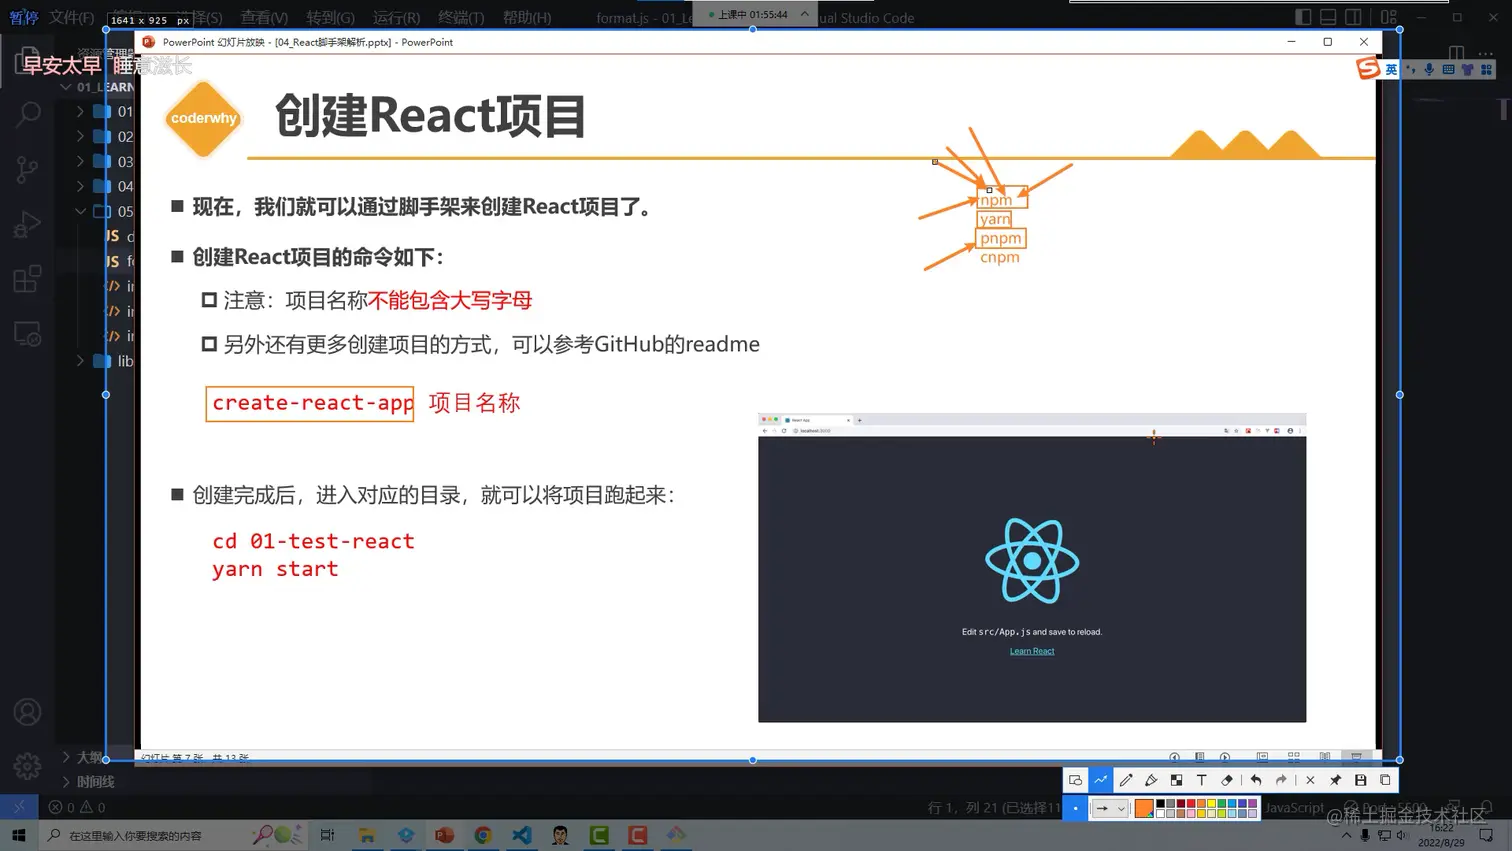Click the 暂停 pause button
The image size is (1512, 851).
(x=23, y=17)
